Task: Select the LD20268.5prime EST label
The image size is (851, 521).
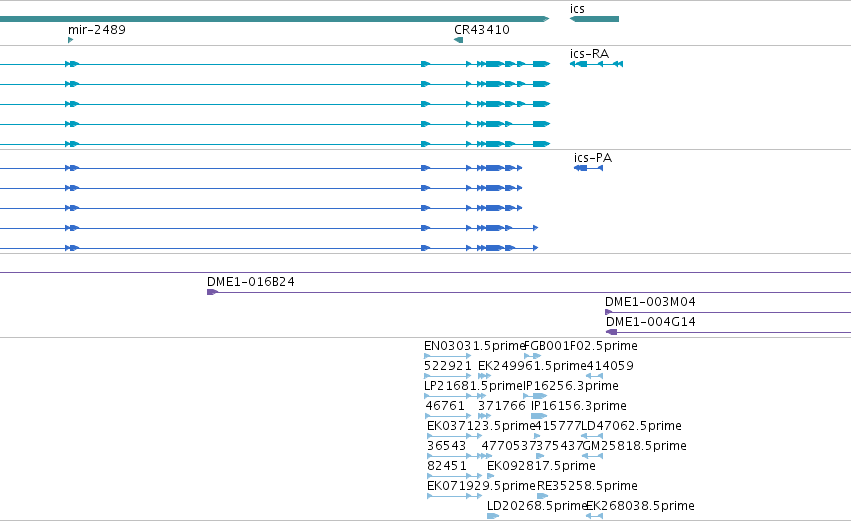Action: tap(536, 506)
